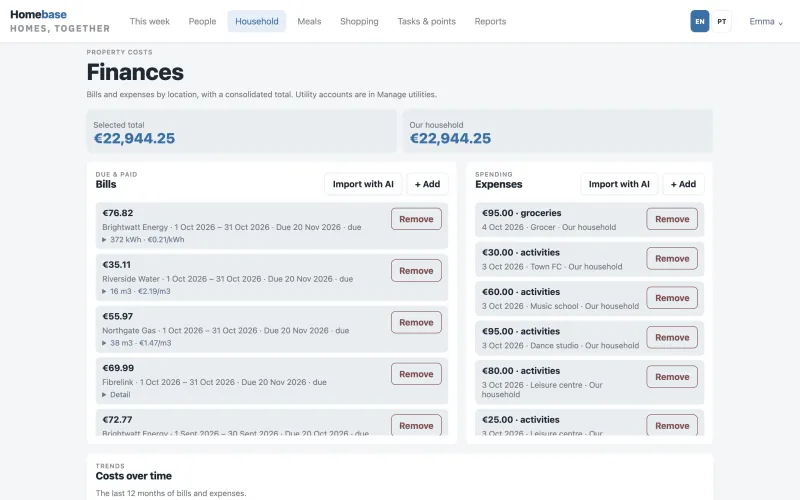Image resolution: width=800 pixels, height=500 pixels.
Task: Remove the €95.00 Dance studio expense
Action: [672, 337]
